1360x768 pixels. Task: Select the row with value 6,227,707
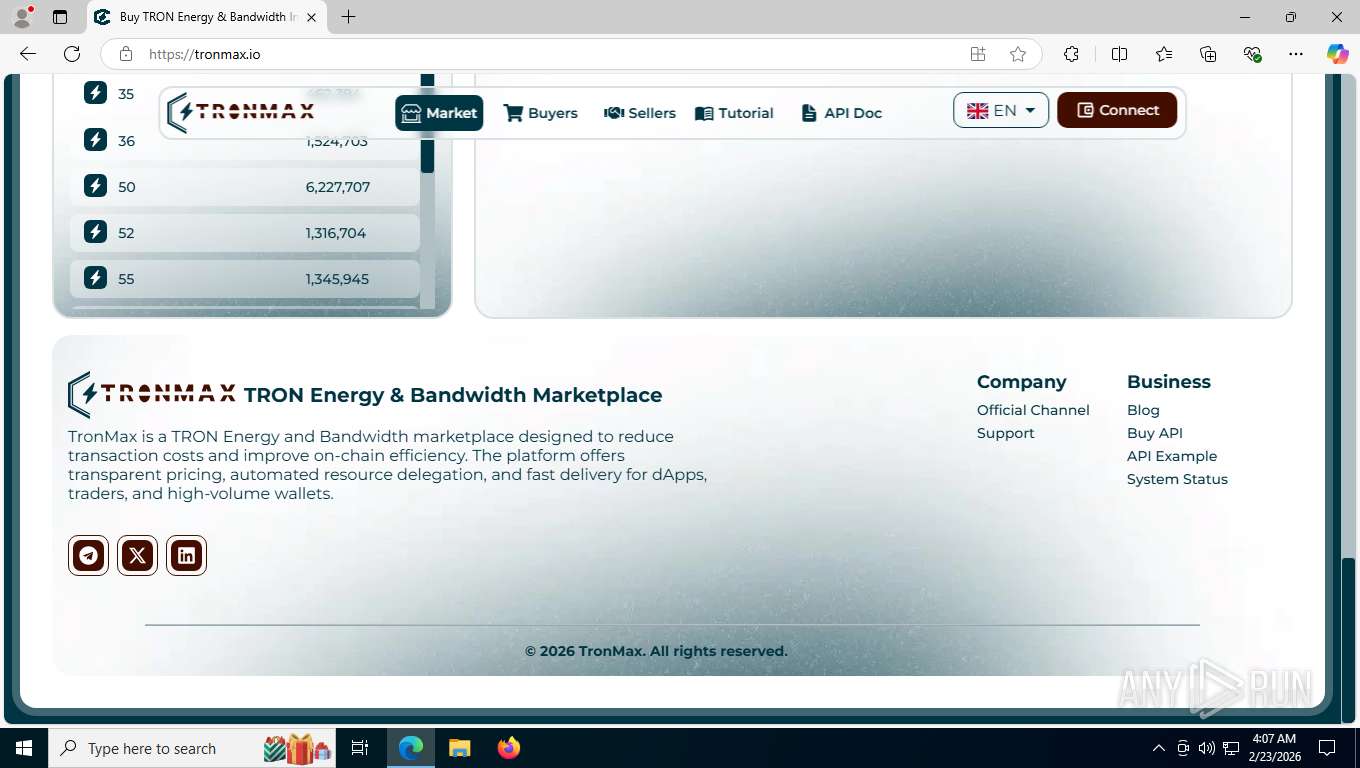(x=245, y=187)
